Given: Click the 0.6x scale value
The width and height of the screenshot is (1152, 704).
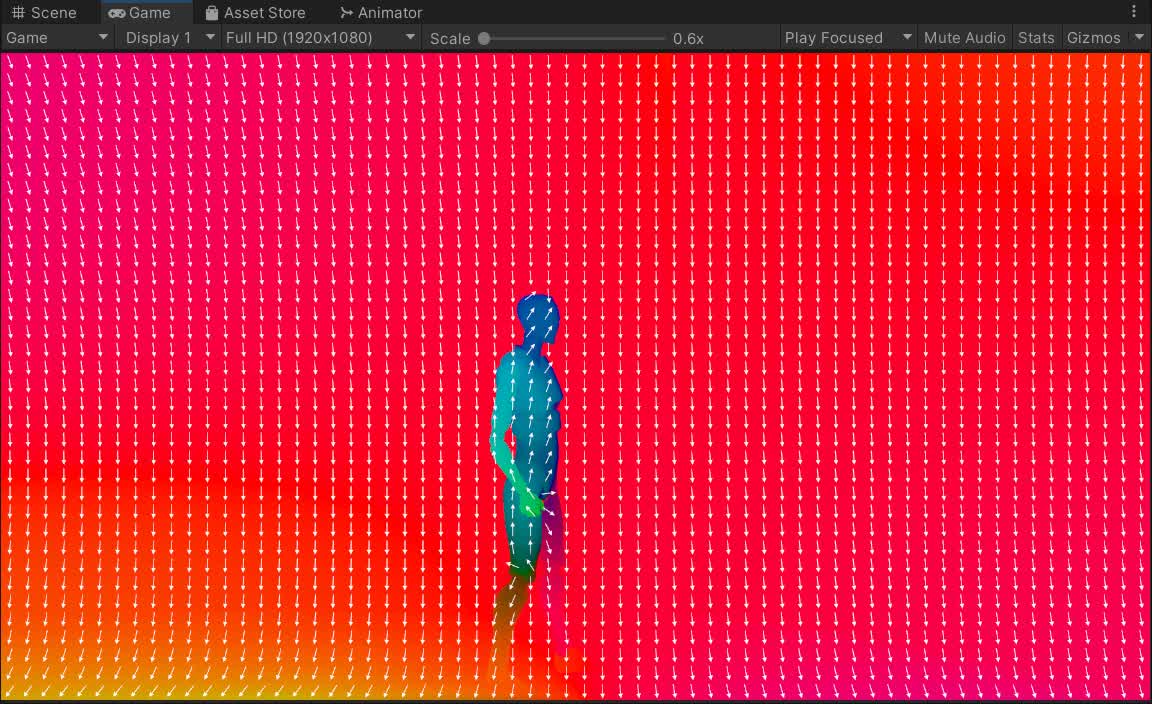Looking at the screenshot, I should pyautogui.click(x=688, y=38).
